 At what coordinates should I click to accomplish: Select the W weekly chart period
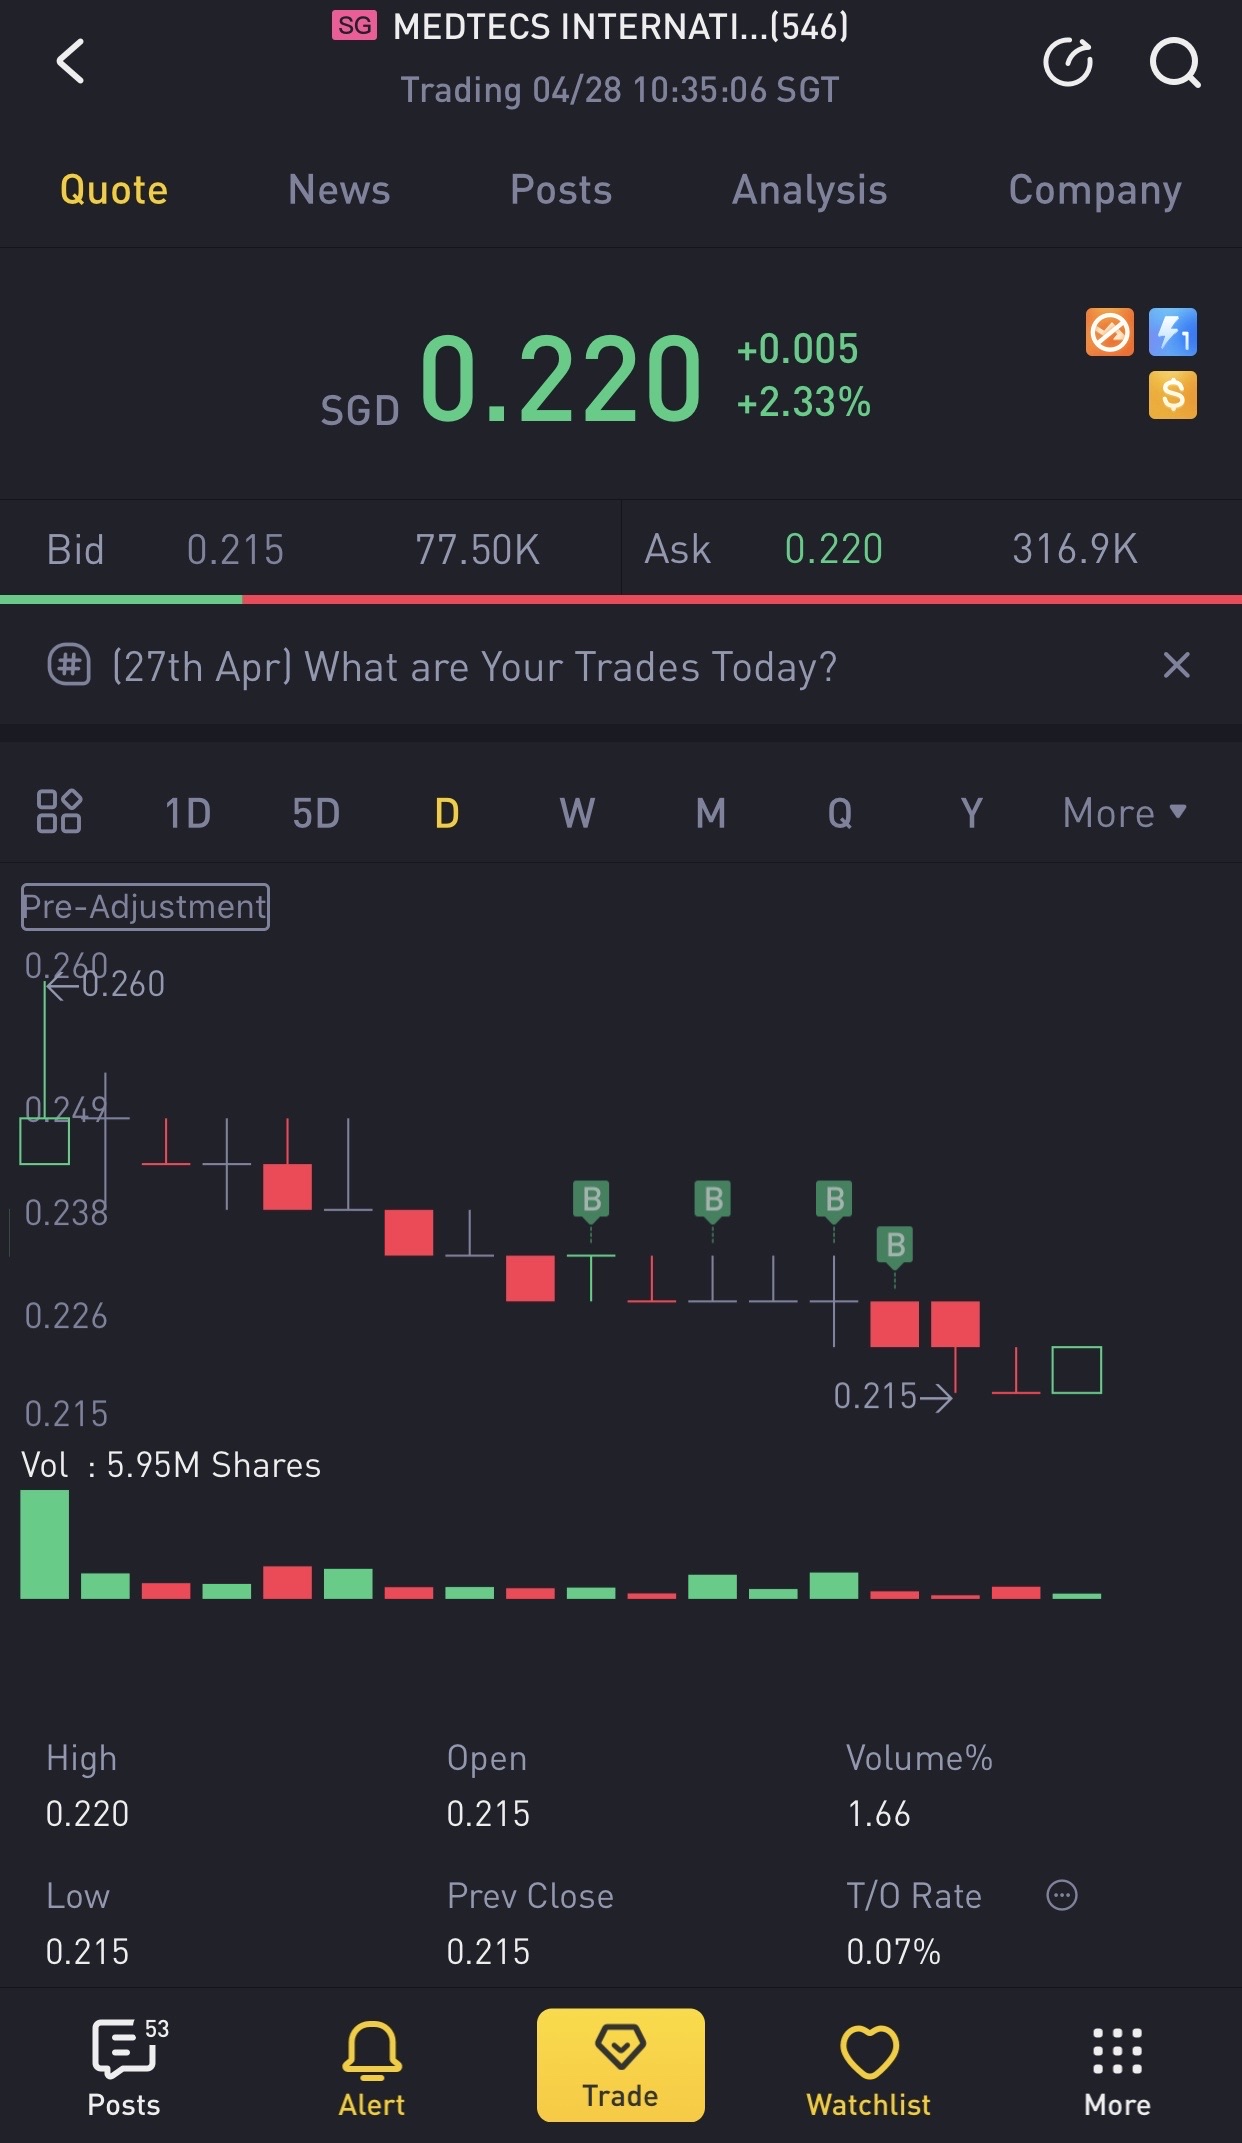[x=577, y=813]
